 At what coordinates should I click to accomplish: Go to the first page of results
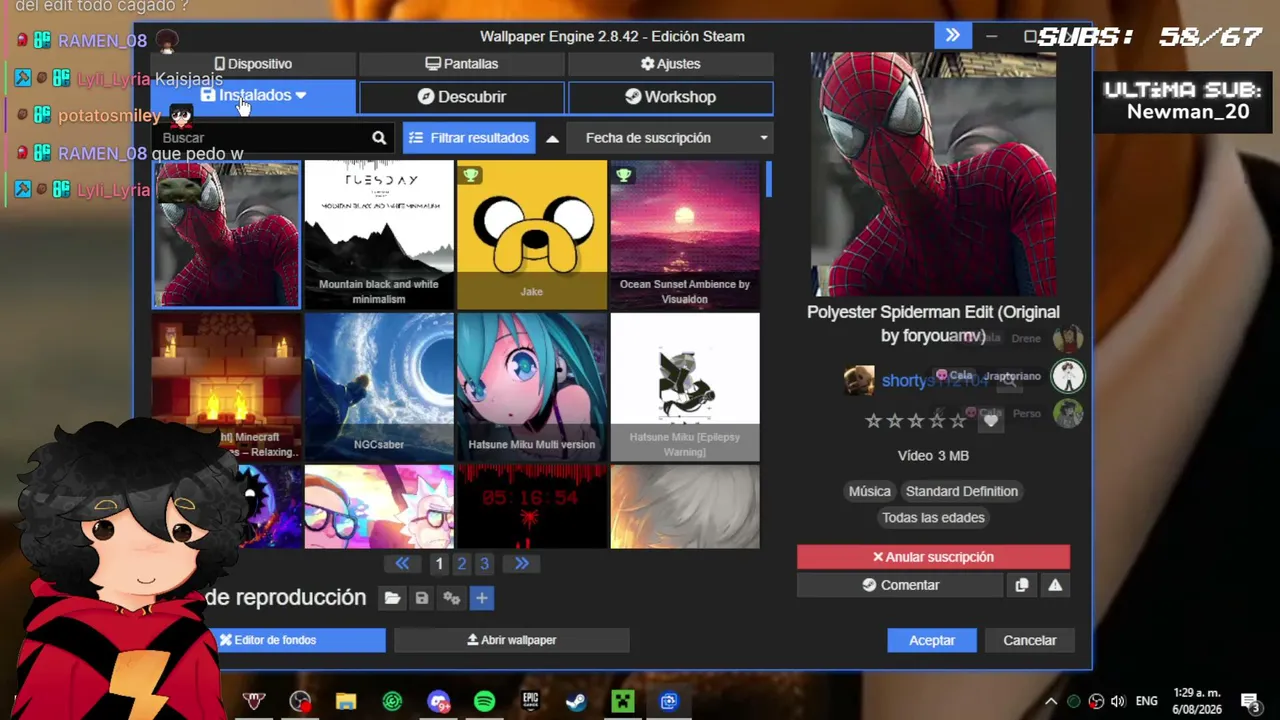point(402,564)
